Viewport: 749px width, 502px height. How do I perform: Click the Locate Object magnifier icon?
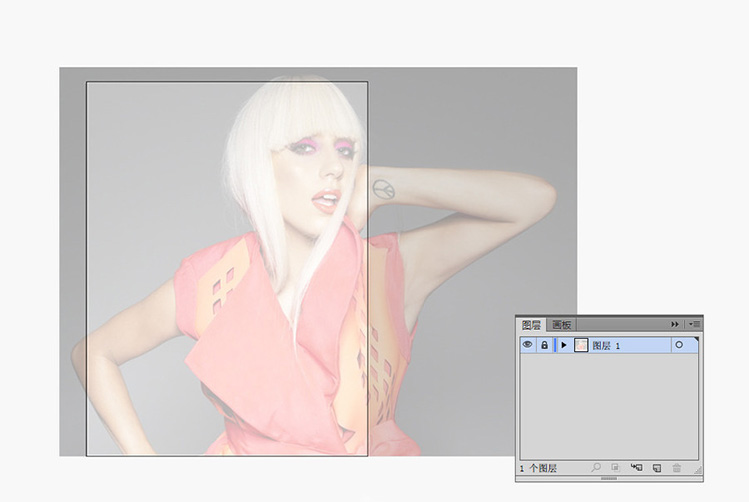pyautogui.click(x=595, y=468)
